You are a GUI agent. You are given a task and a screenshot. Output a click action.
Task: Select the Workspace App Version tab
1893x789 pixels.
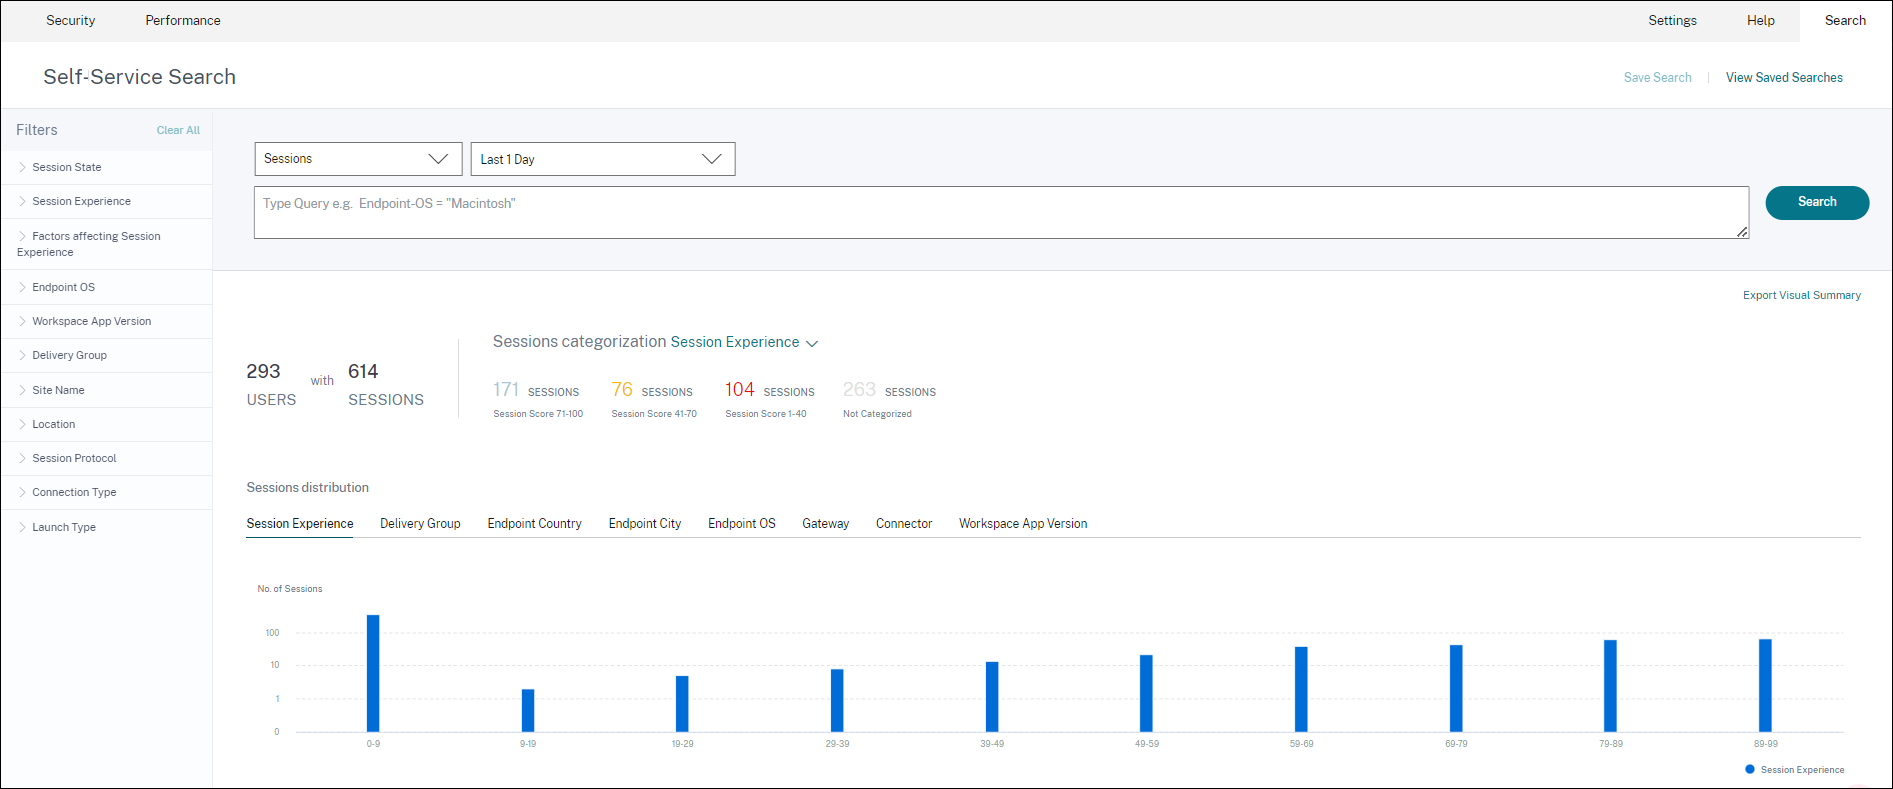click(x=1022, y=523)
